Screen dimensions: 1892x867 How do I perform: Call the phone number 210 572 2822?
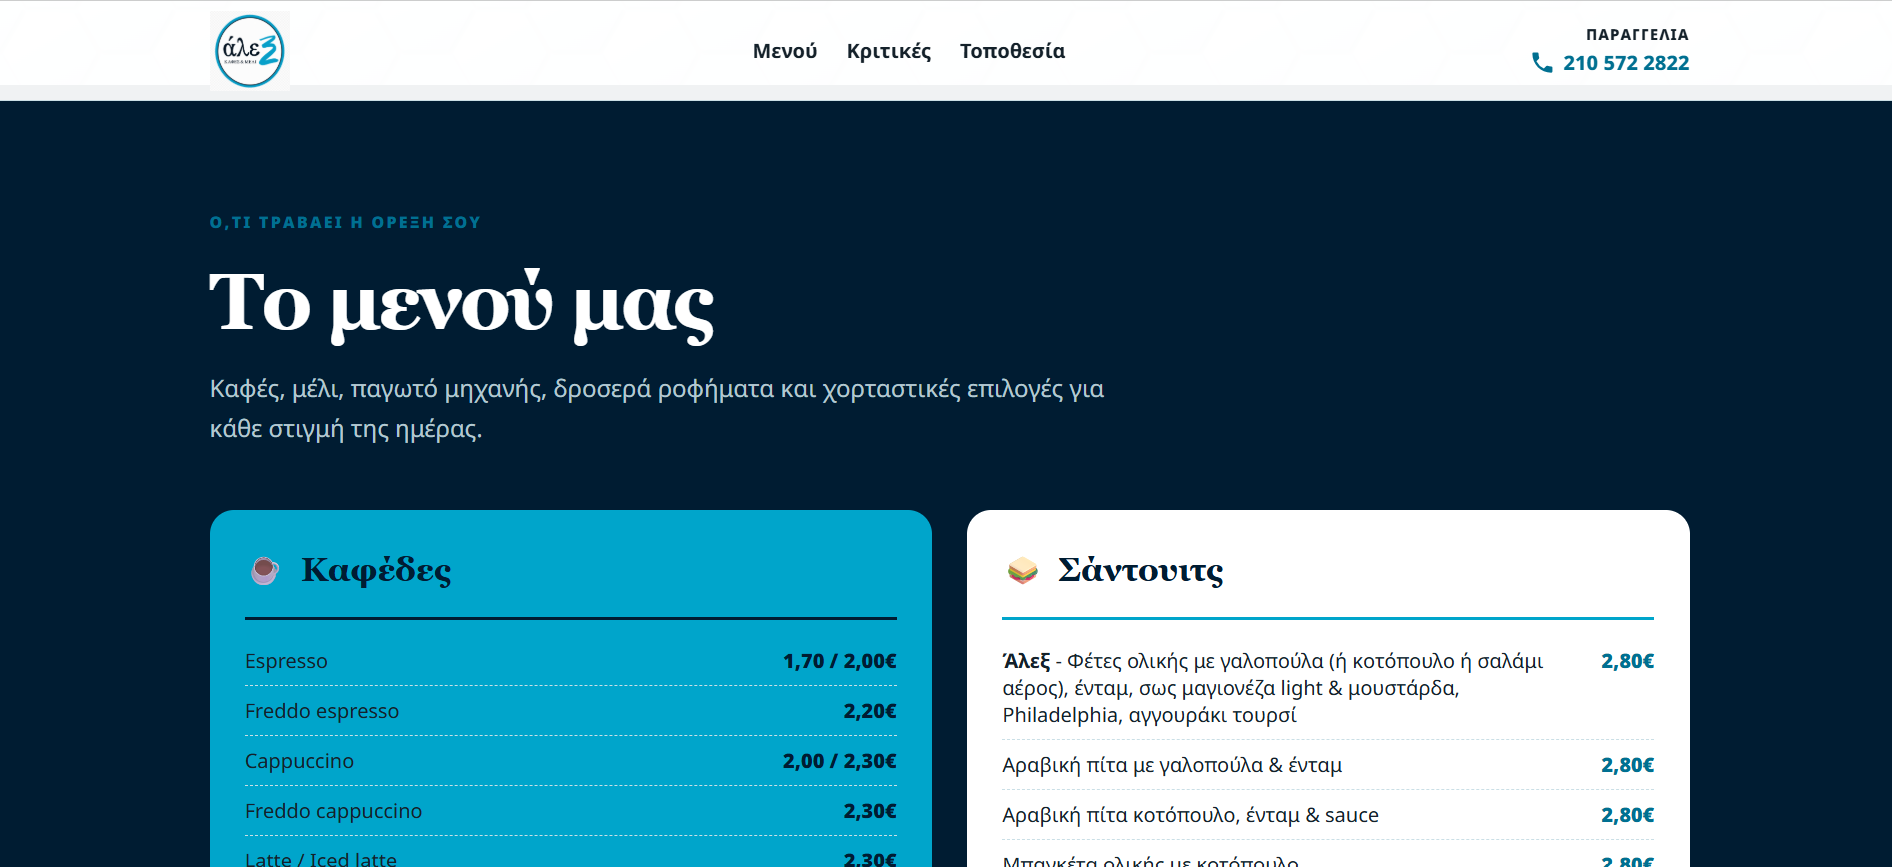(x=1626, y=63)
